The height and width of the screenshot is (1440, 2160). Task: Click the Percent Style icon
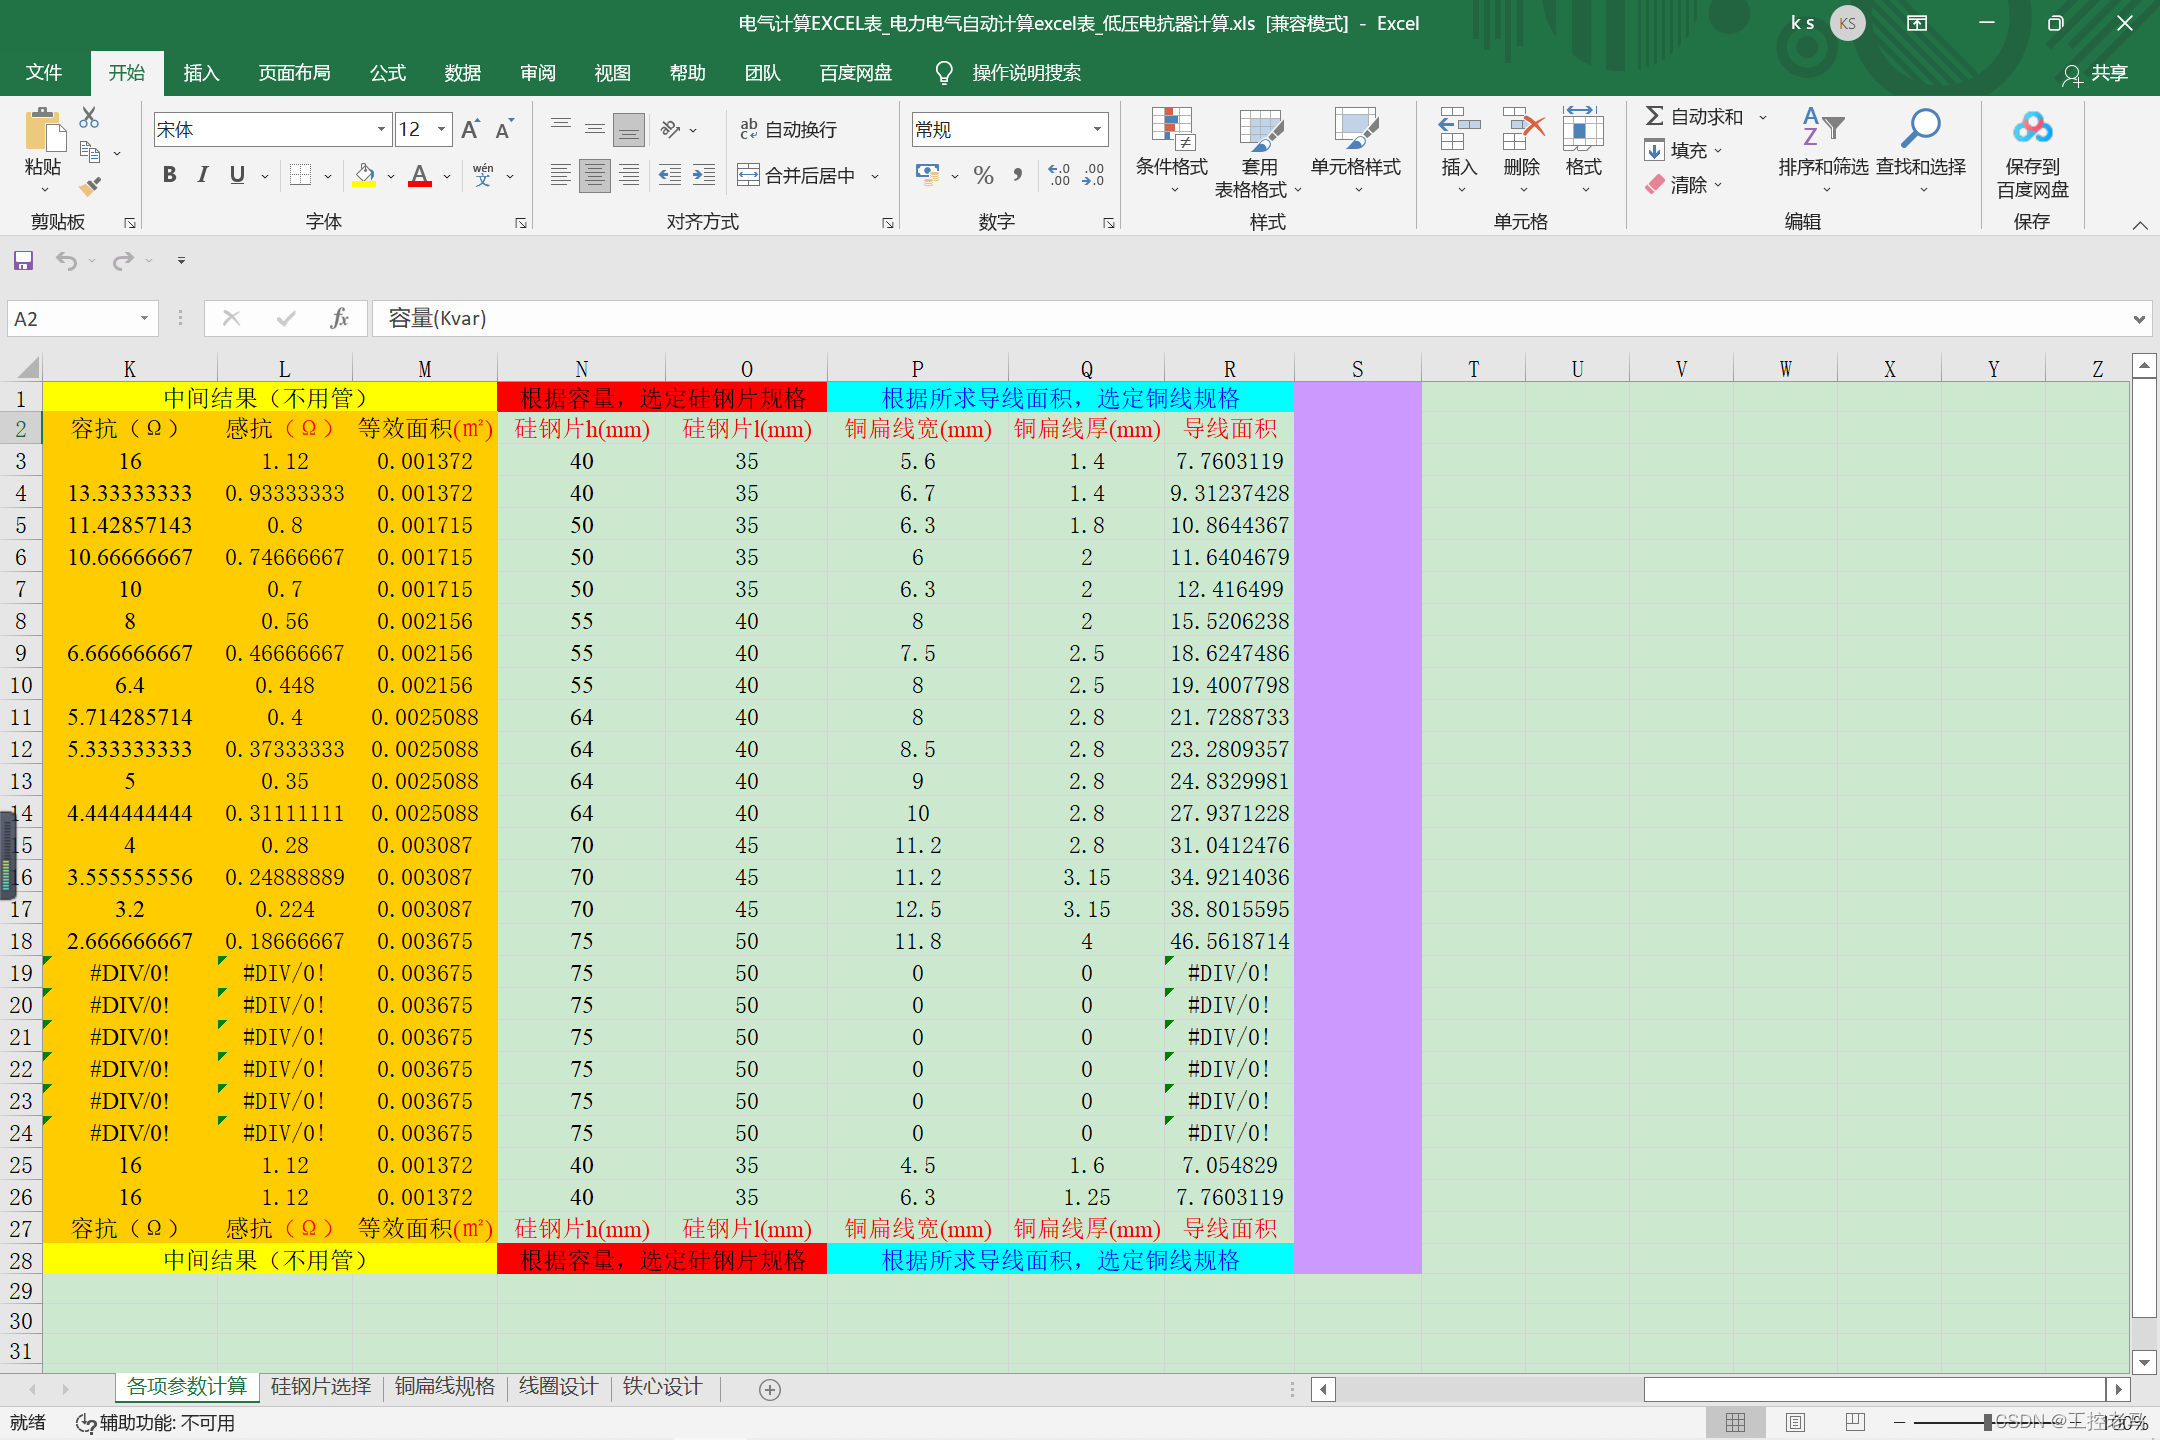pyautogui.click(x=983, y=176)
